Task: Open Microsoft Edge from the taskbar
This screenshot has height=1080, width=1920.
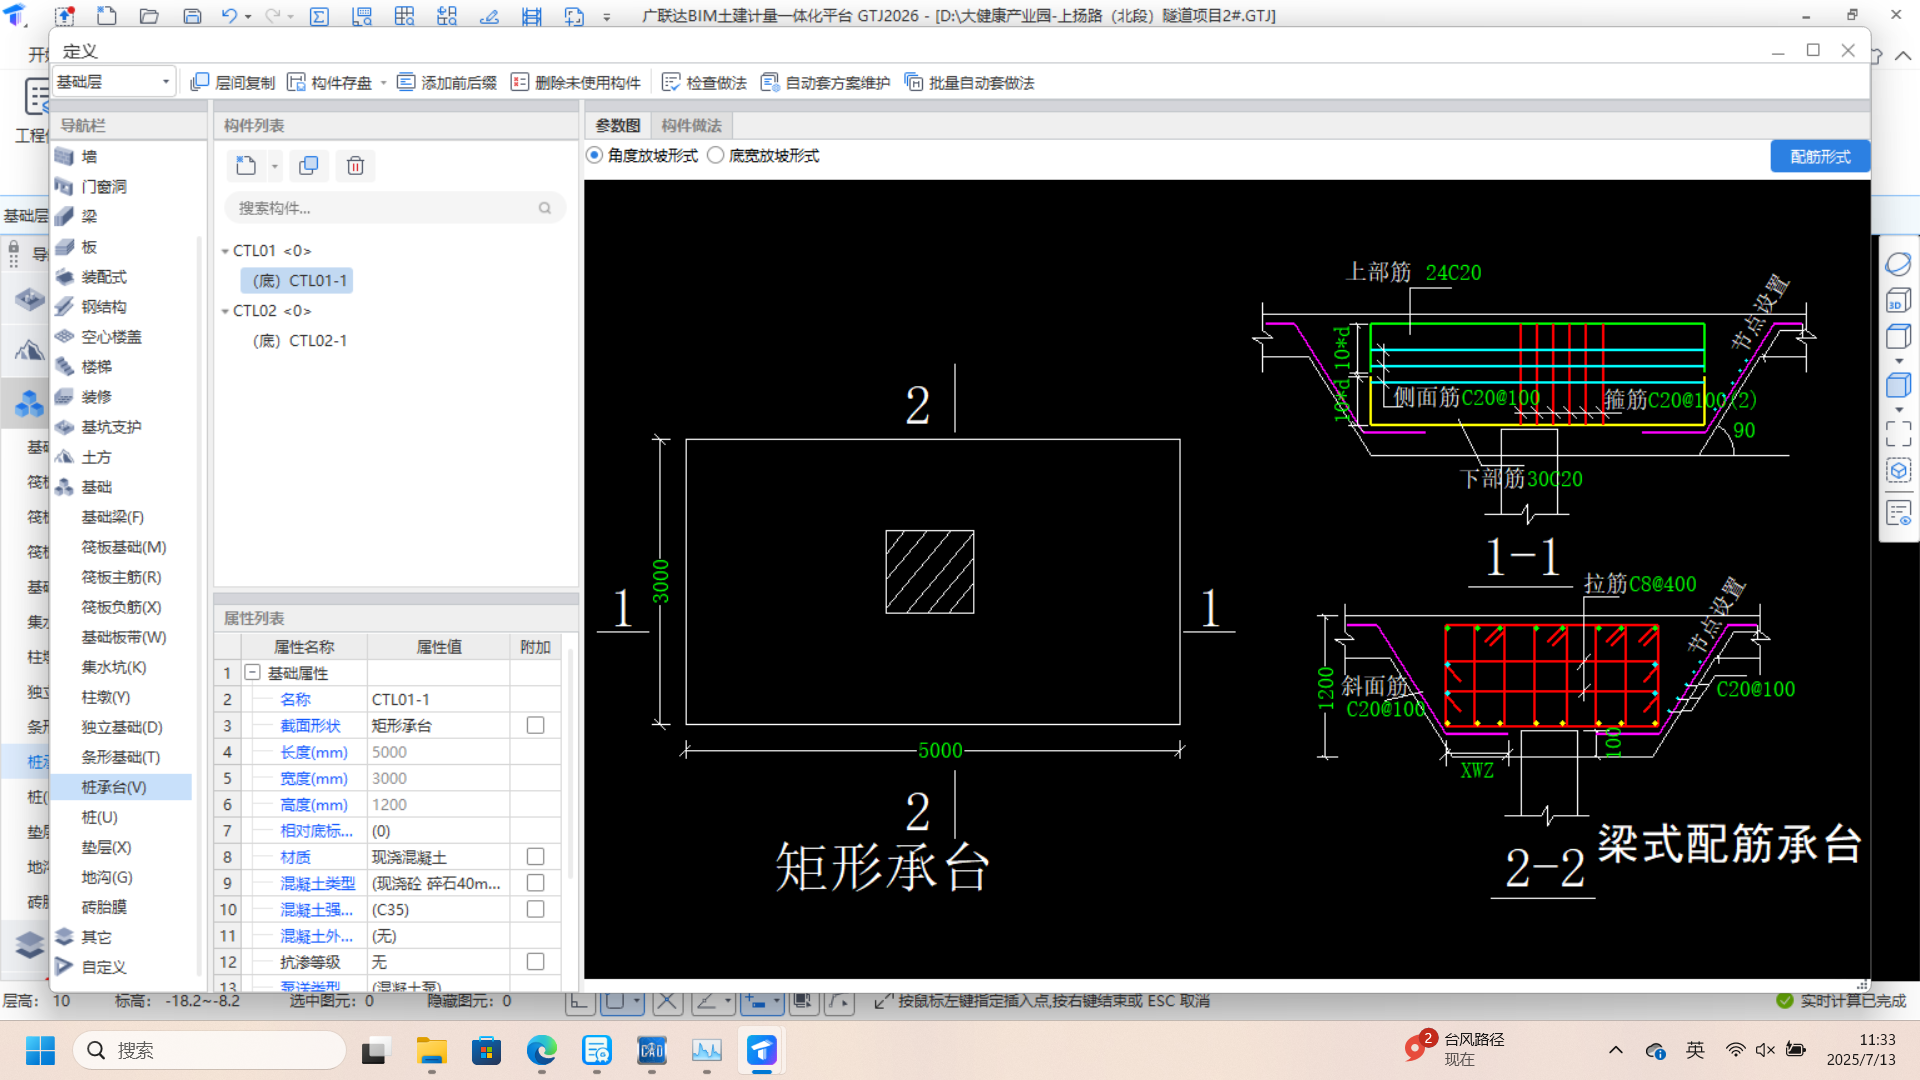Action: [541, 1051]
